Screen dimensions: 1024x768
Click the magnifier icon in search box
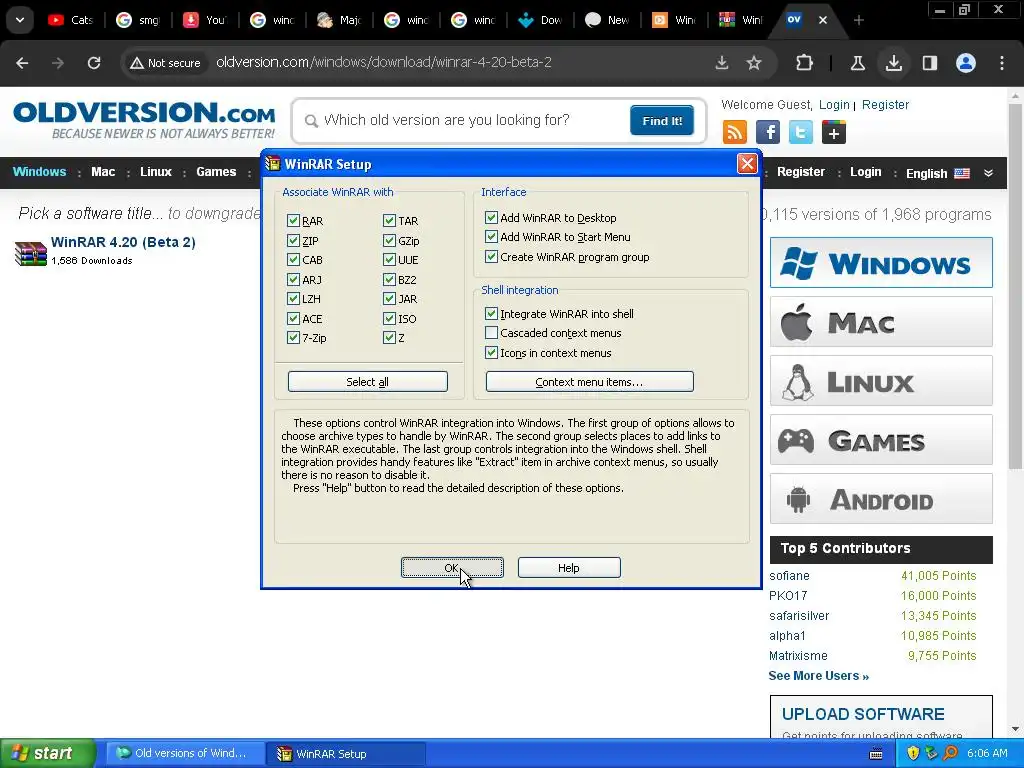click(312, 121)
